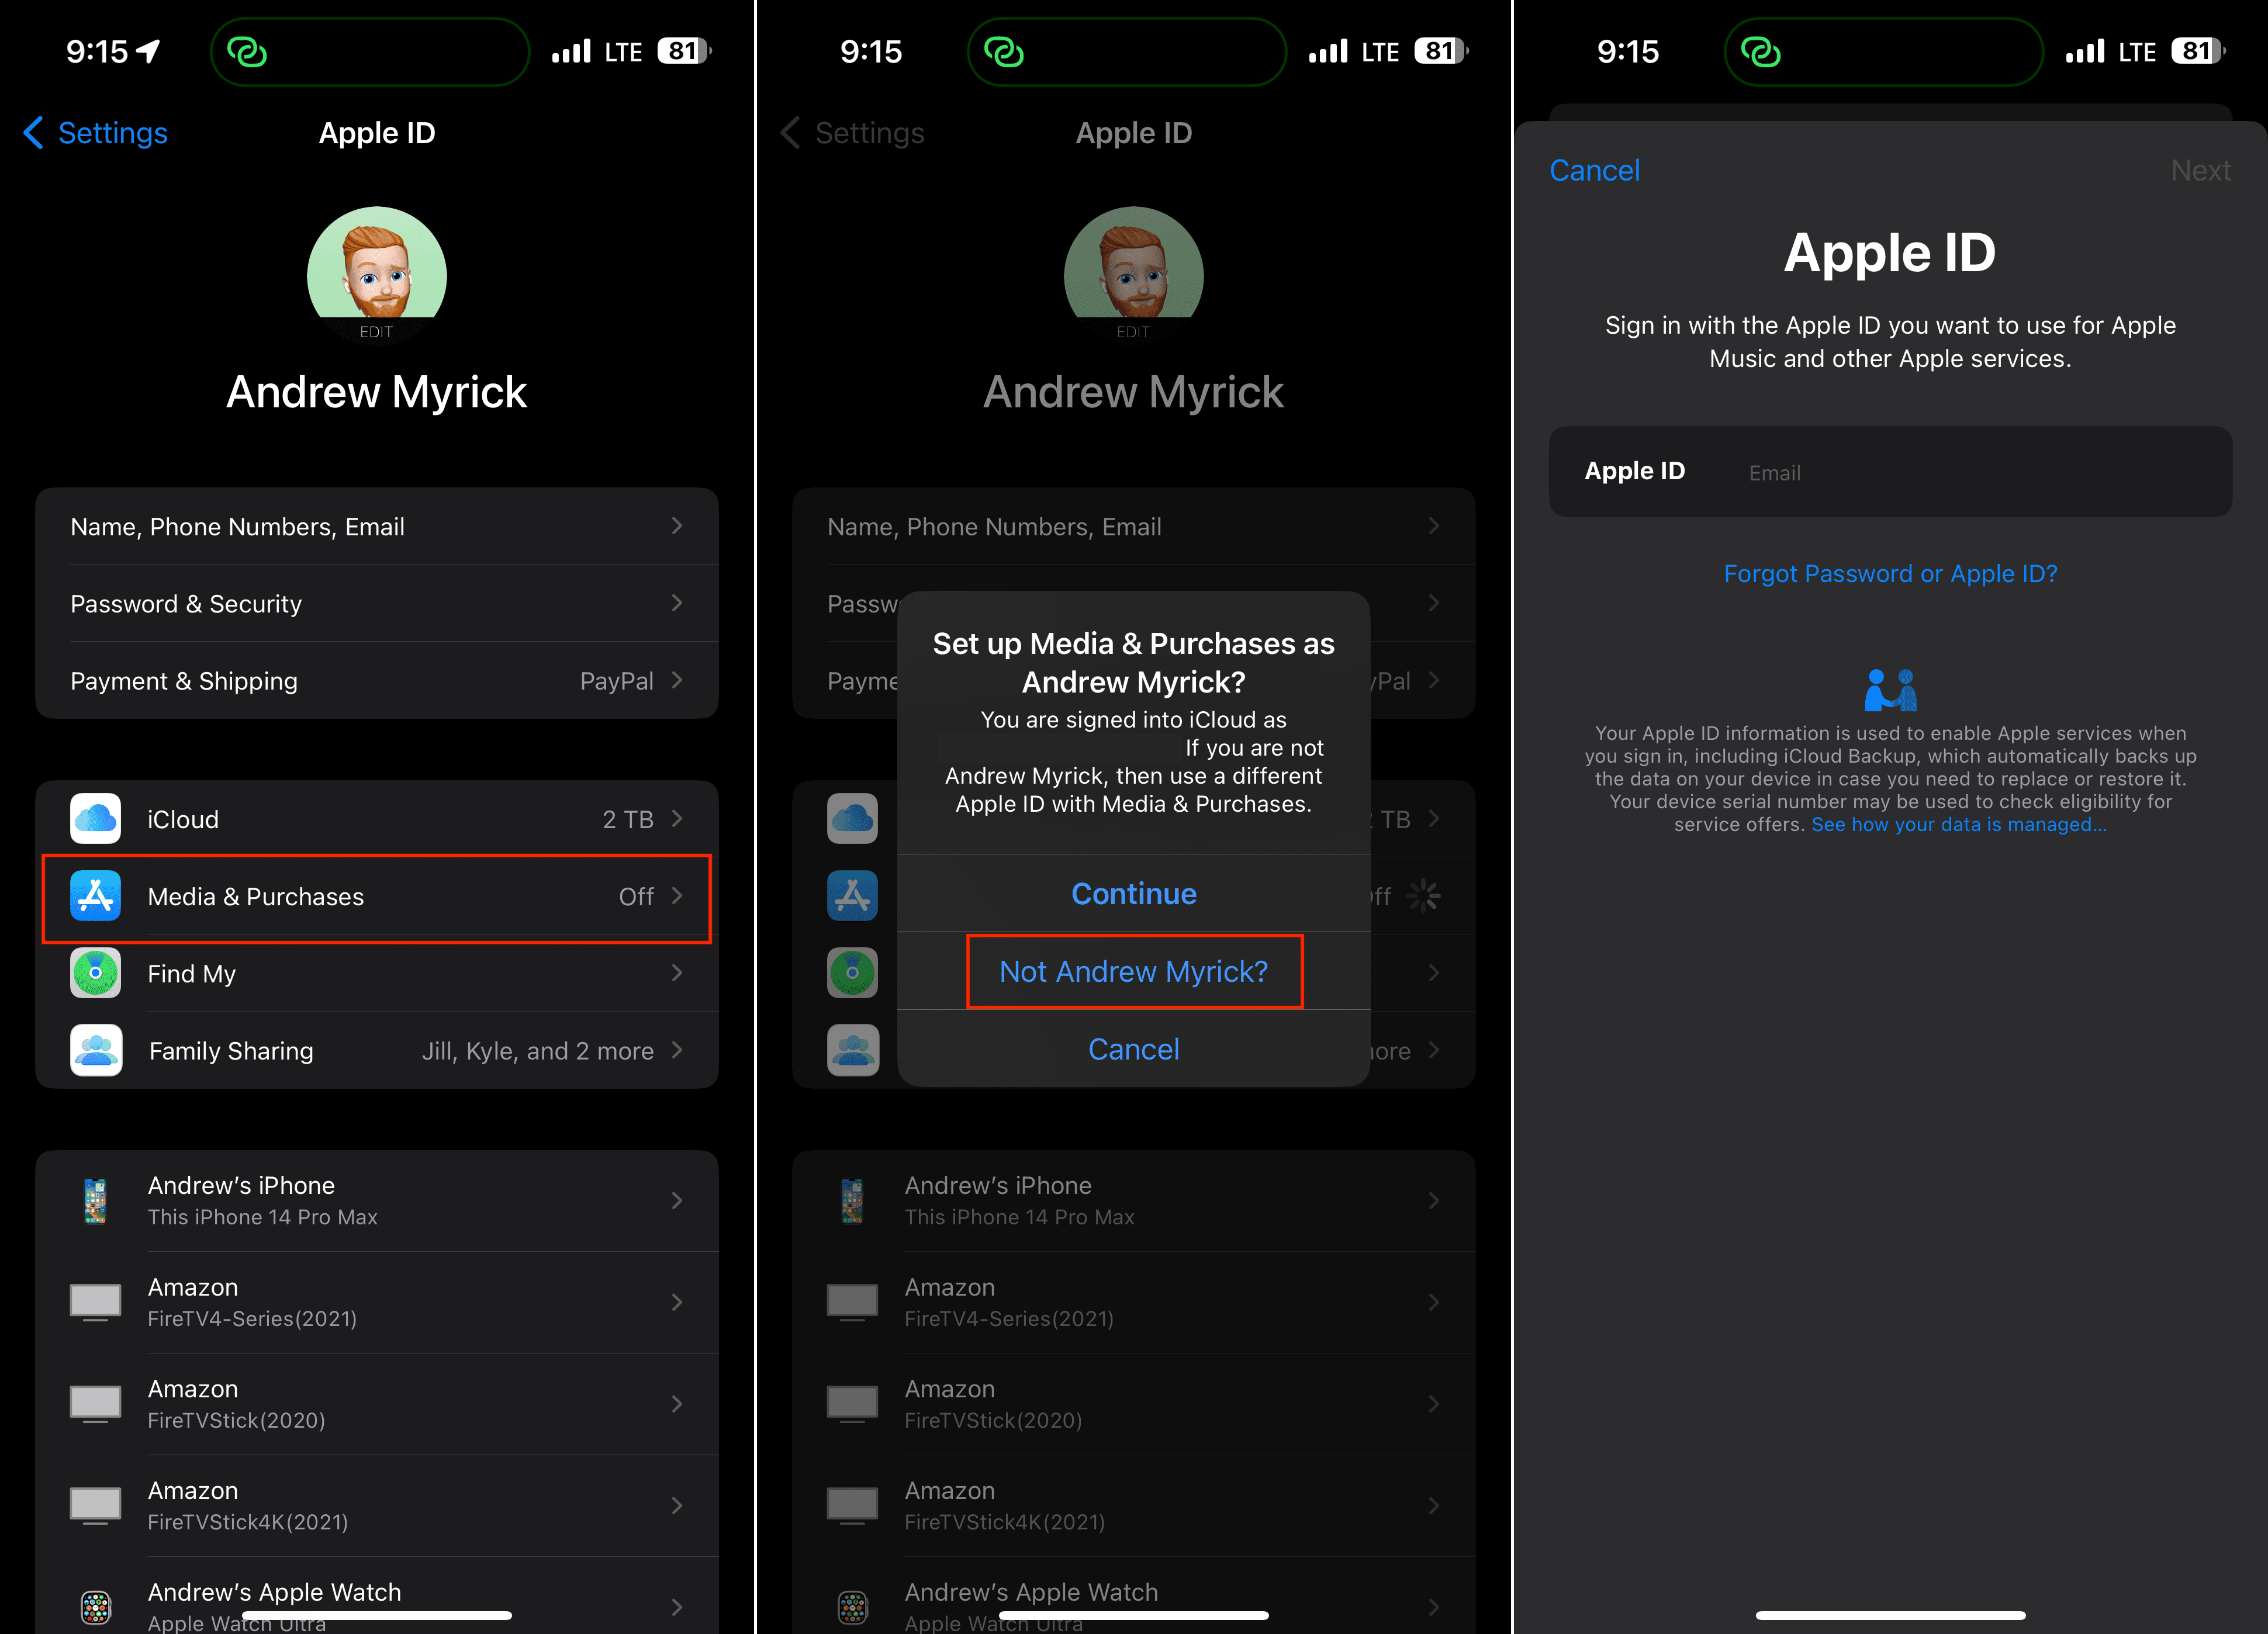Tap "Jill, Kyle, and 2 more" in left screen
Screen dimensions: 2268x1634
[x=538, y=1051]
